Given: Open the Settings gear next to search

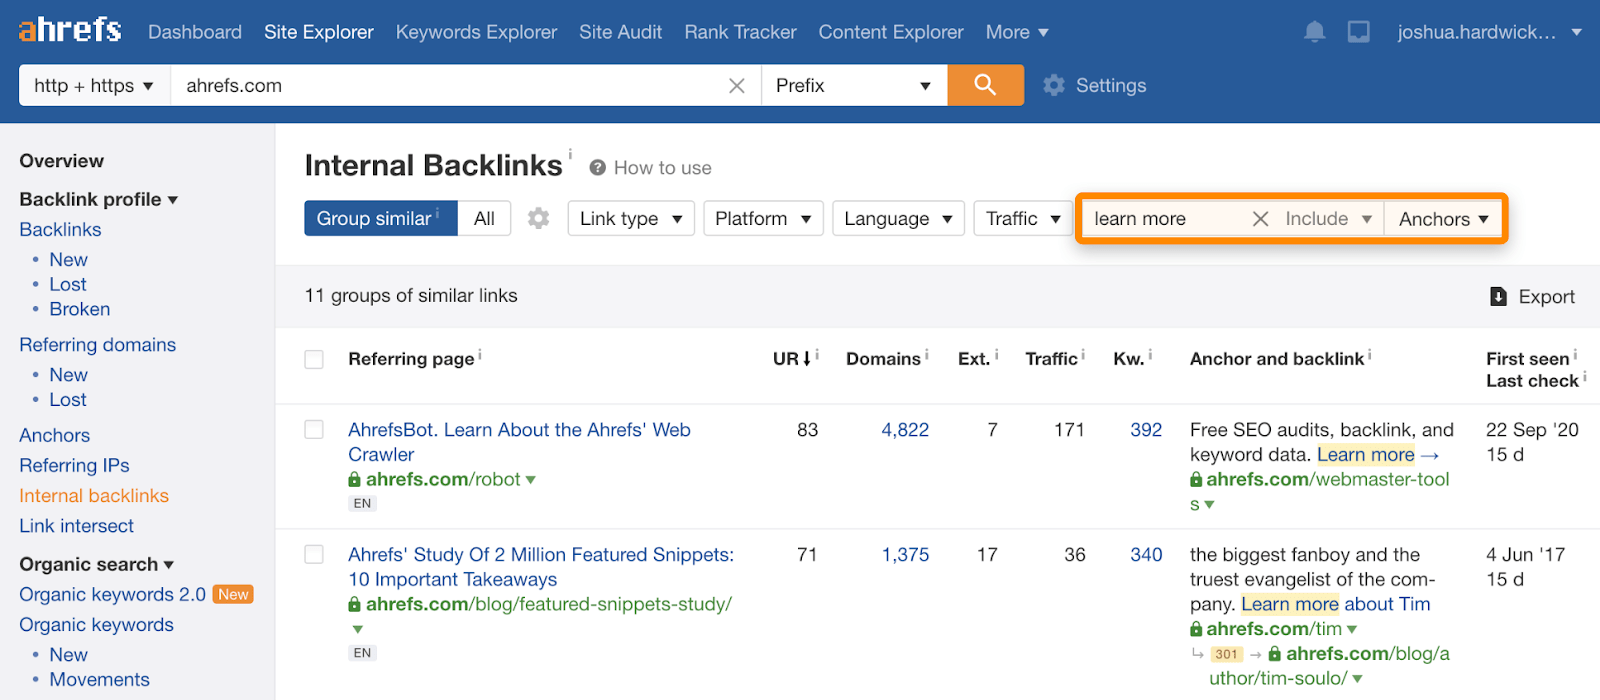Looking at the screenshot, I should click(x=1054, y=86).
